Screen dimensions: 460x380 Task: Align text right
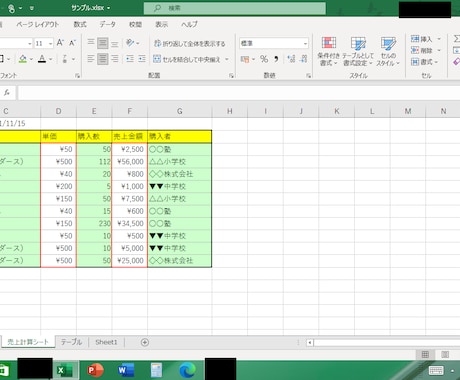pos(115,59)
